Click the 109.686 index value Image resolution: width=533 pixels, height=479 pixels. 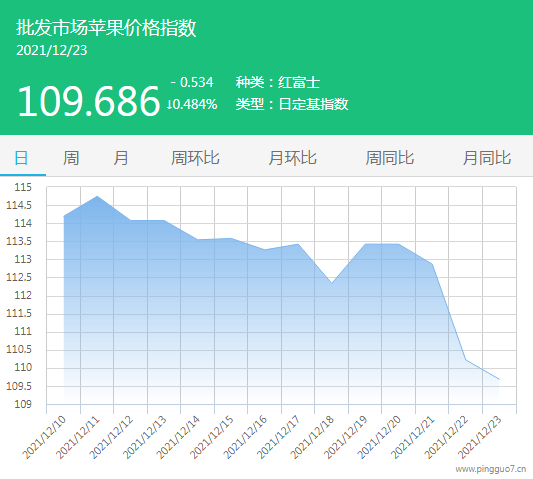(88, 101)
